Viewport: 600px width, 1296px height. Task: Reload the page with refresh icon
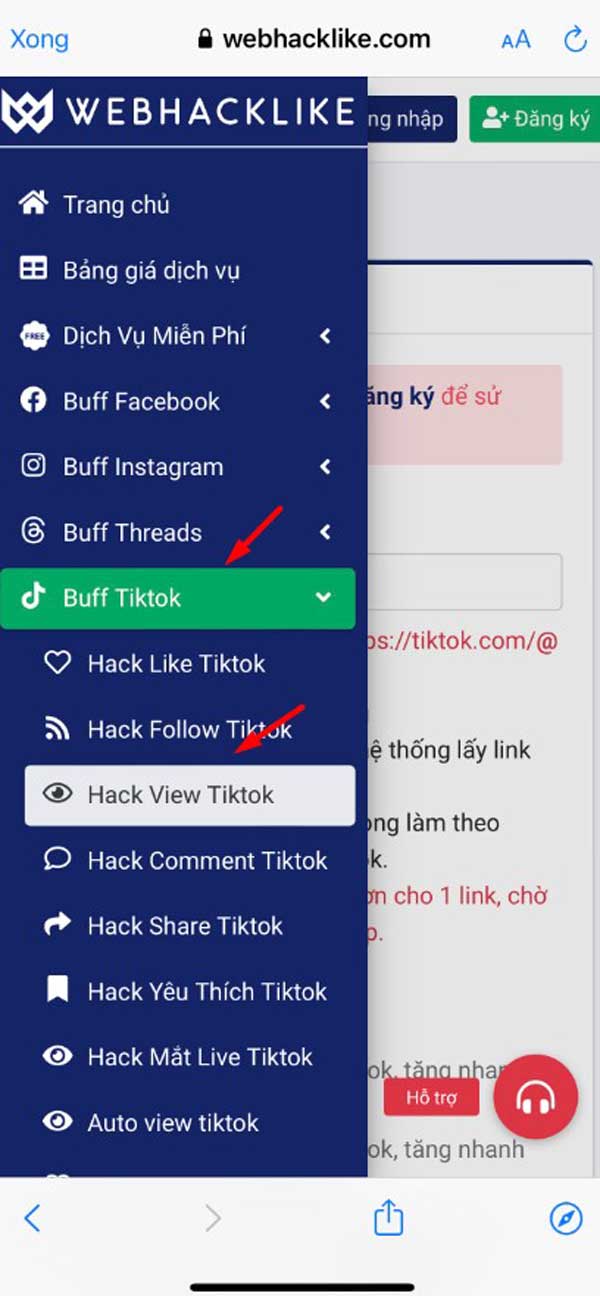pos(575,40)
